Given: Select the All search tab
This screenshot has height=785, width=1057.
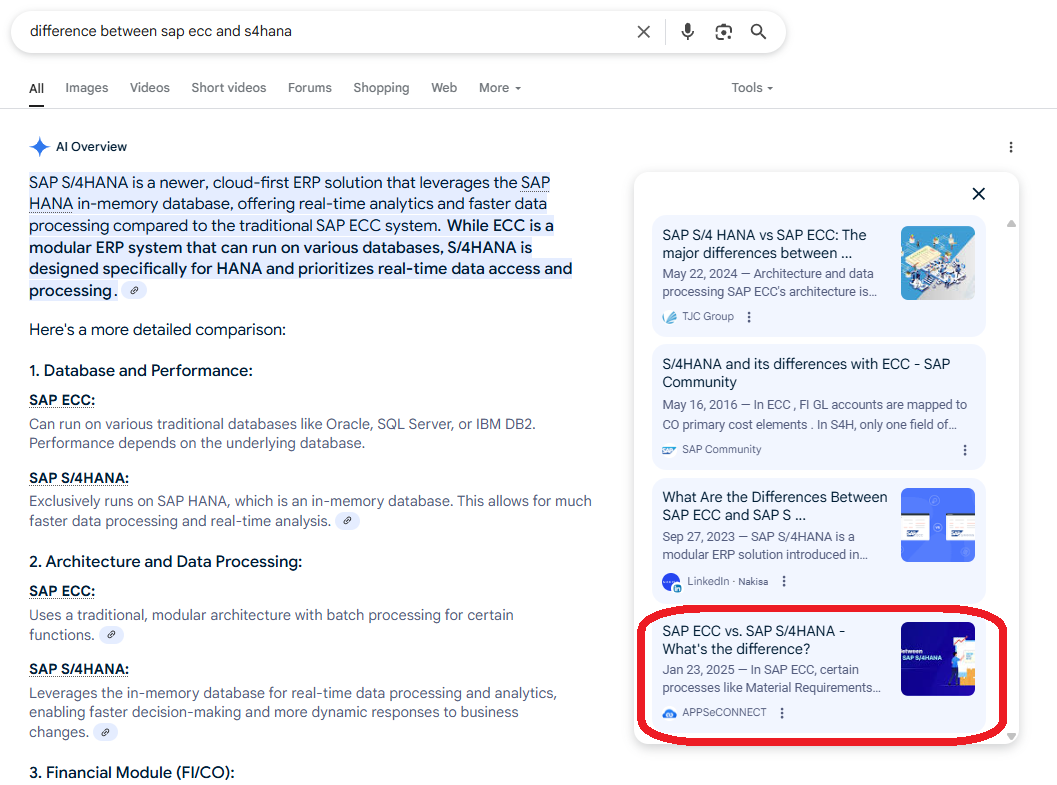Looking at the screenshot, I should coord(36,88).
